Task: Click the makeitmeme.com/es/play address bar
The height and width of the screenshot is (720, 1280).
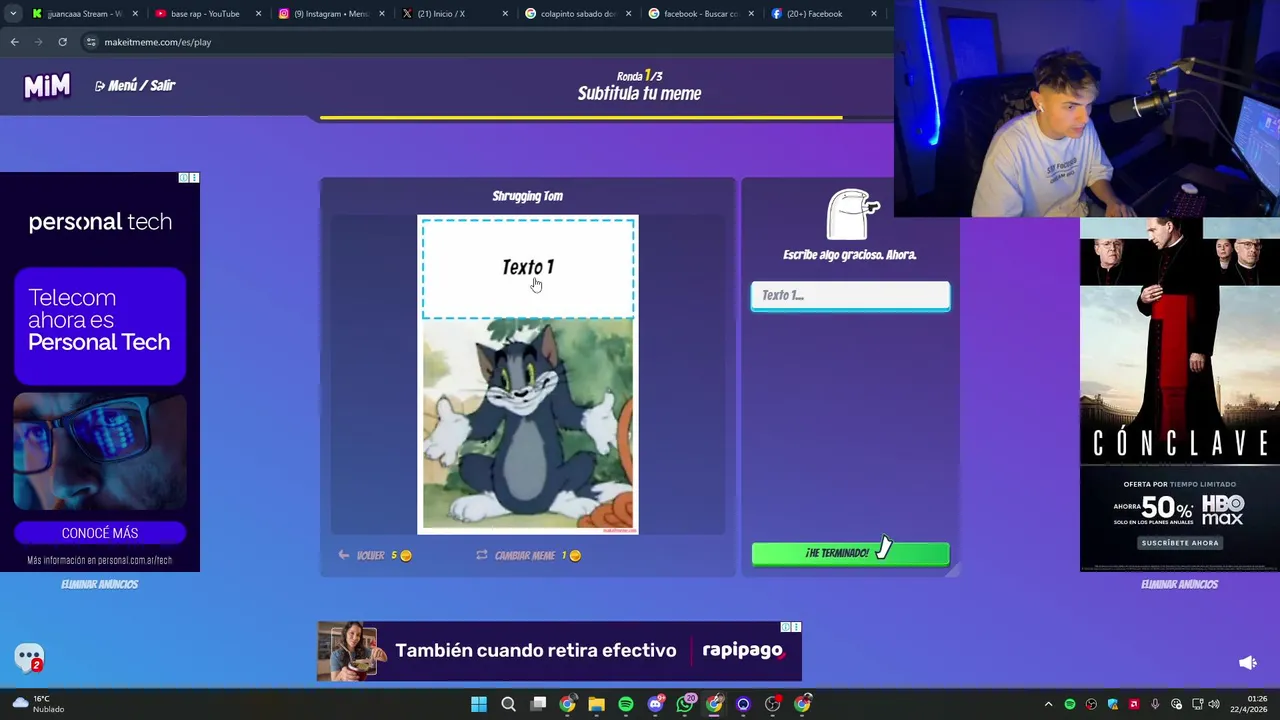Action: pyautogui.click(x=157, y=42)
